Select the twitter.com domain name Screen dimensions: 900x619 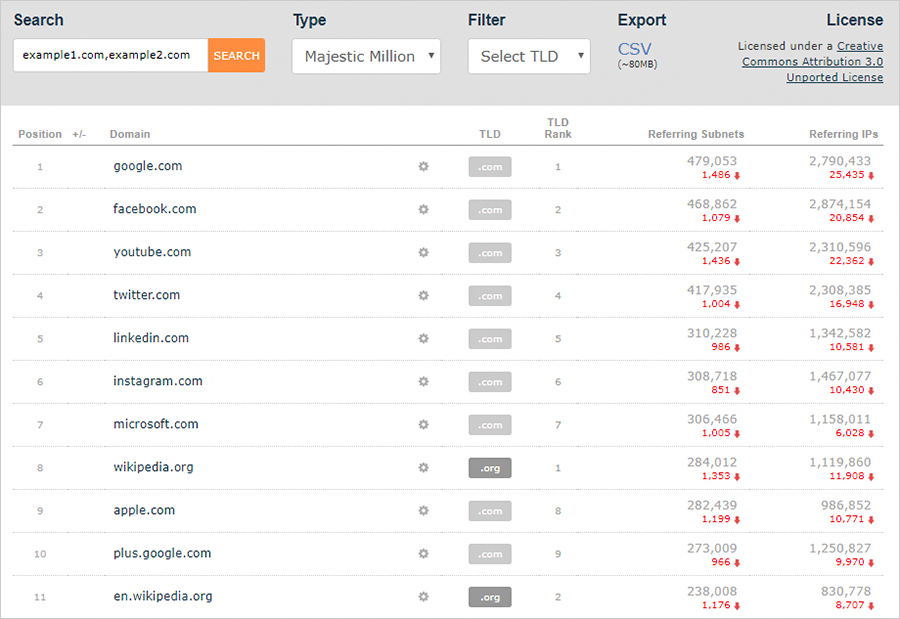point(146,295)
